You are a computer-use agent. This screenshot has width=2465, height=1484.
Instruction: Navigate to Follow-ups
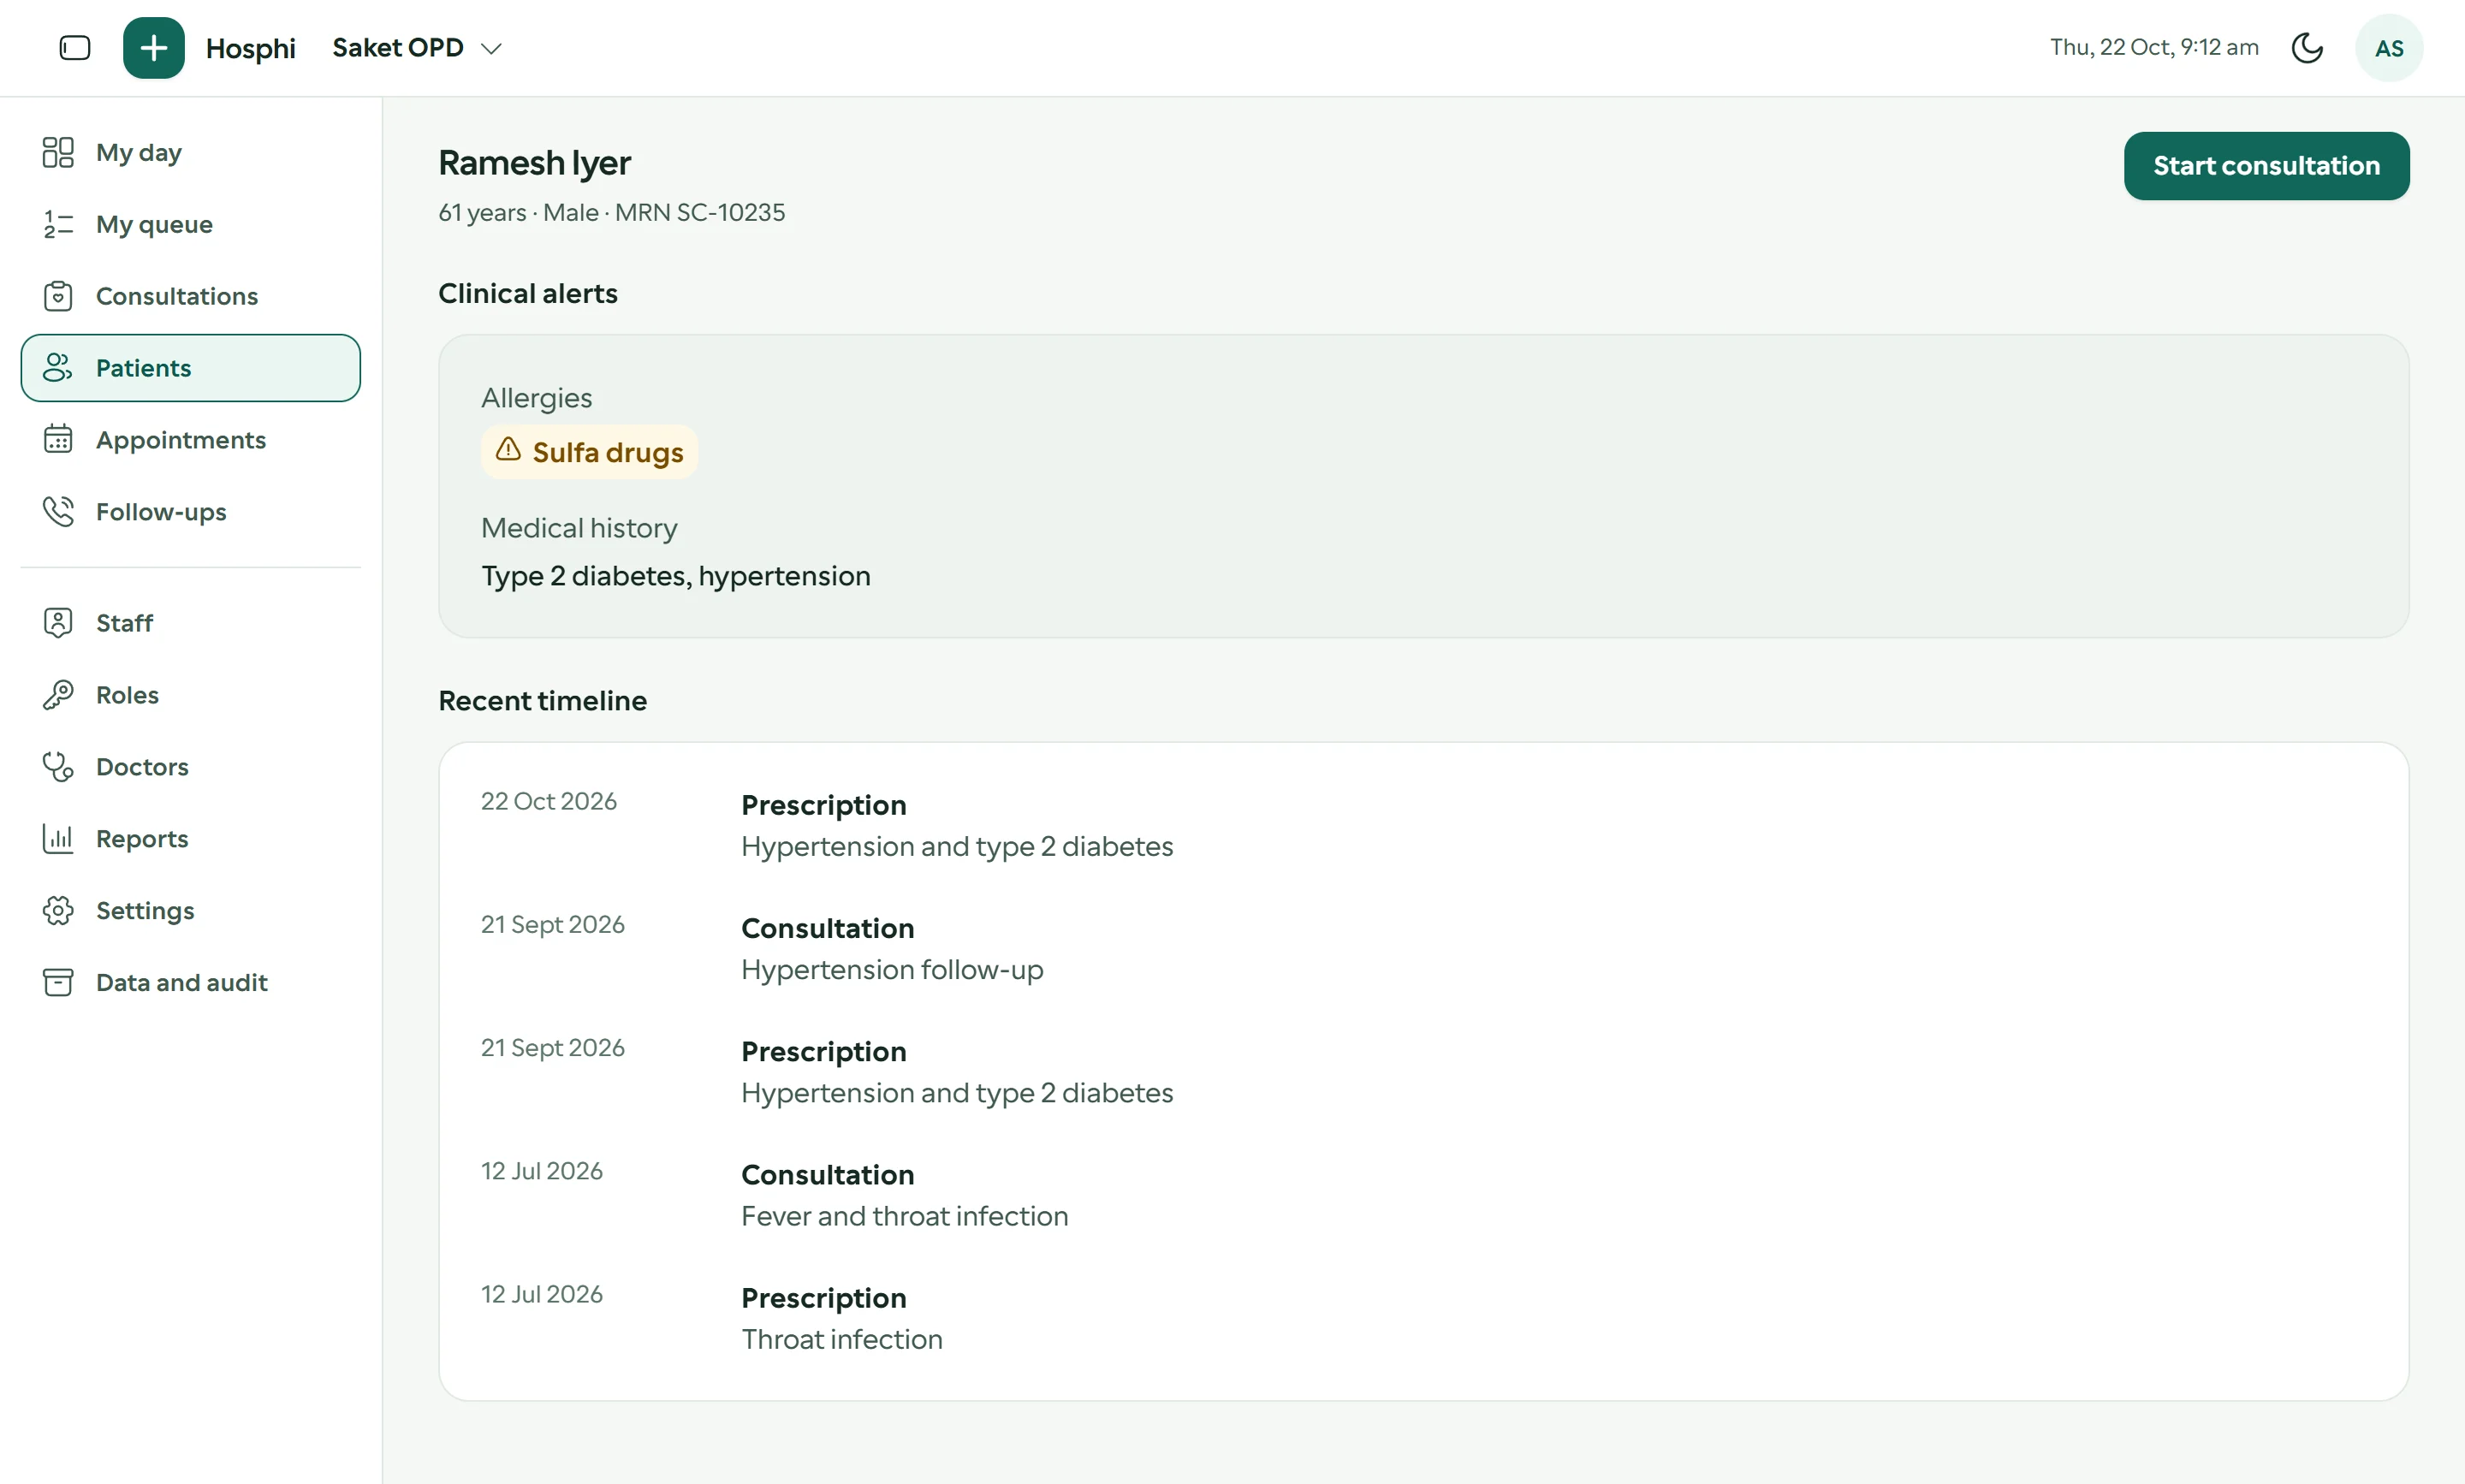pyautogui.click(x=190, y=512)
